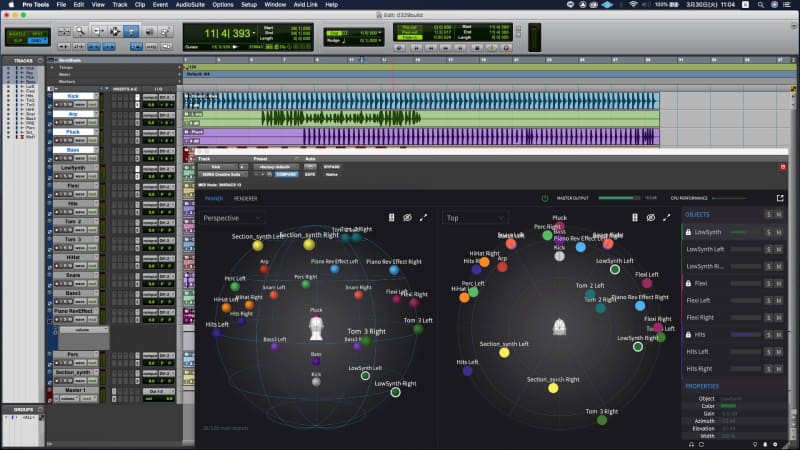Image resolution: width=800 pixels, height=450 pixels.
Task: Click the Go to End transport button
Action: tap(461, 48)
